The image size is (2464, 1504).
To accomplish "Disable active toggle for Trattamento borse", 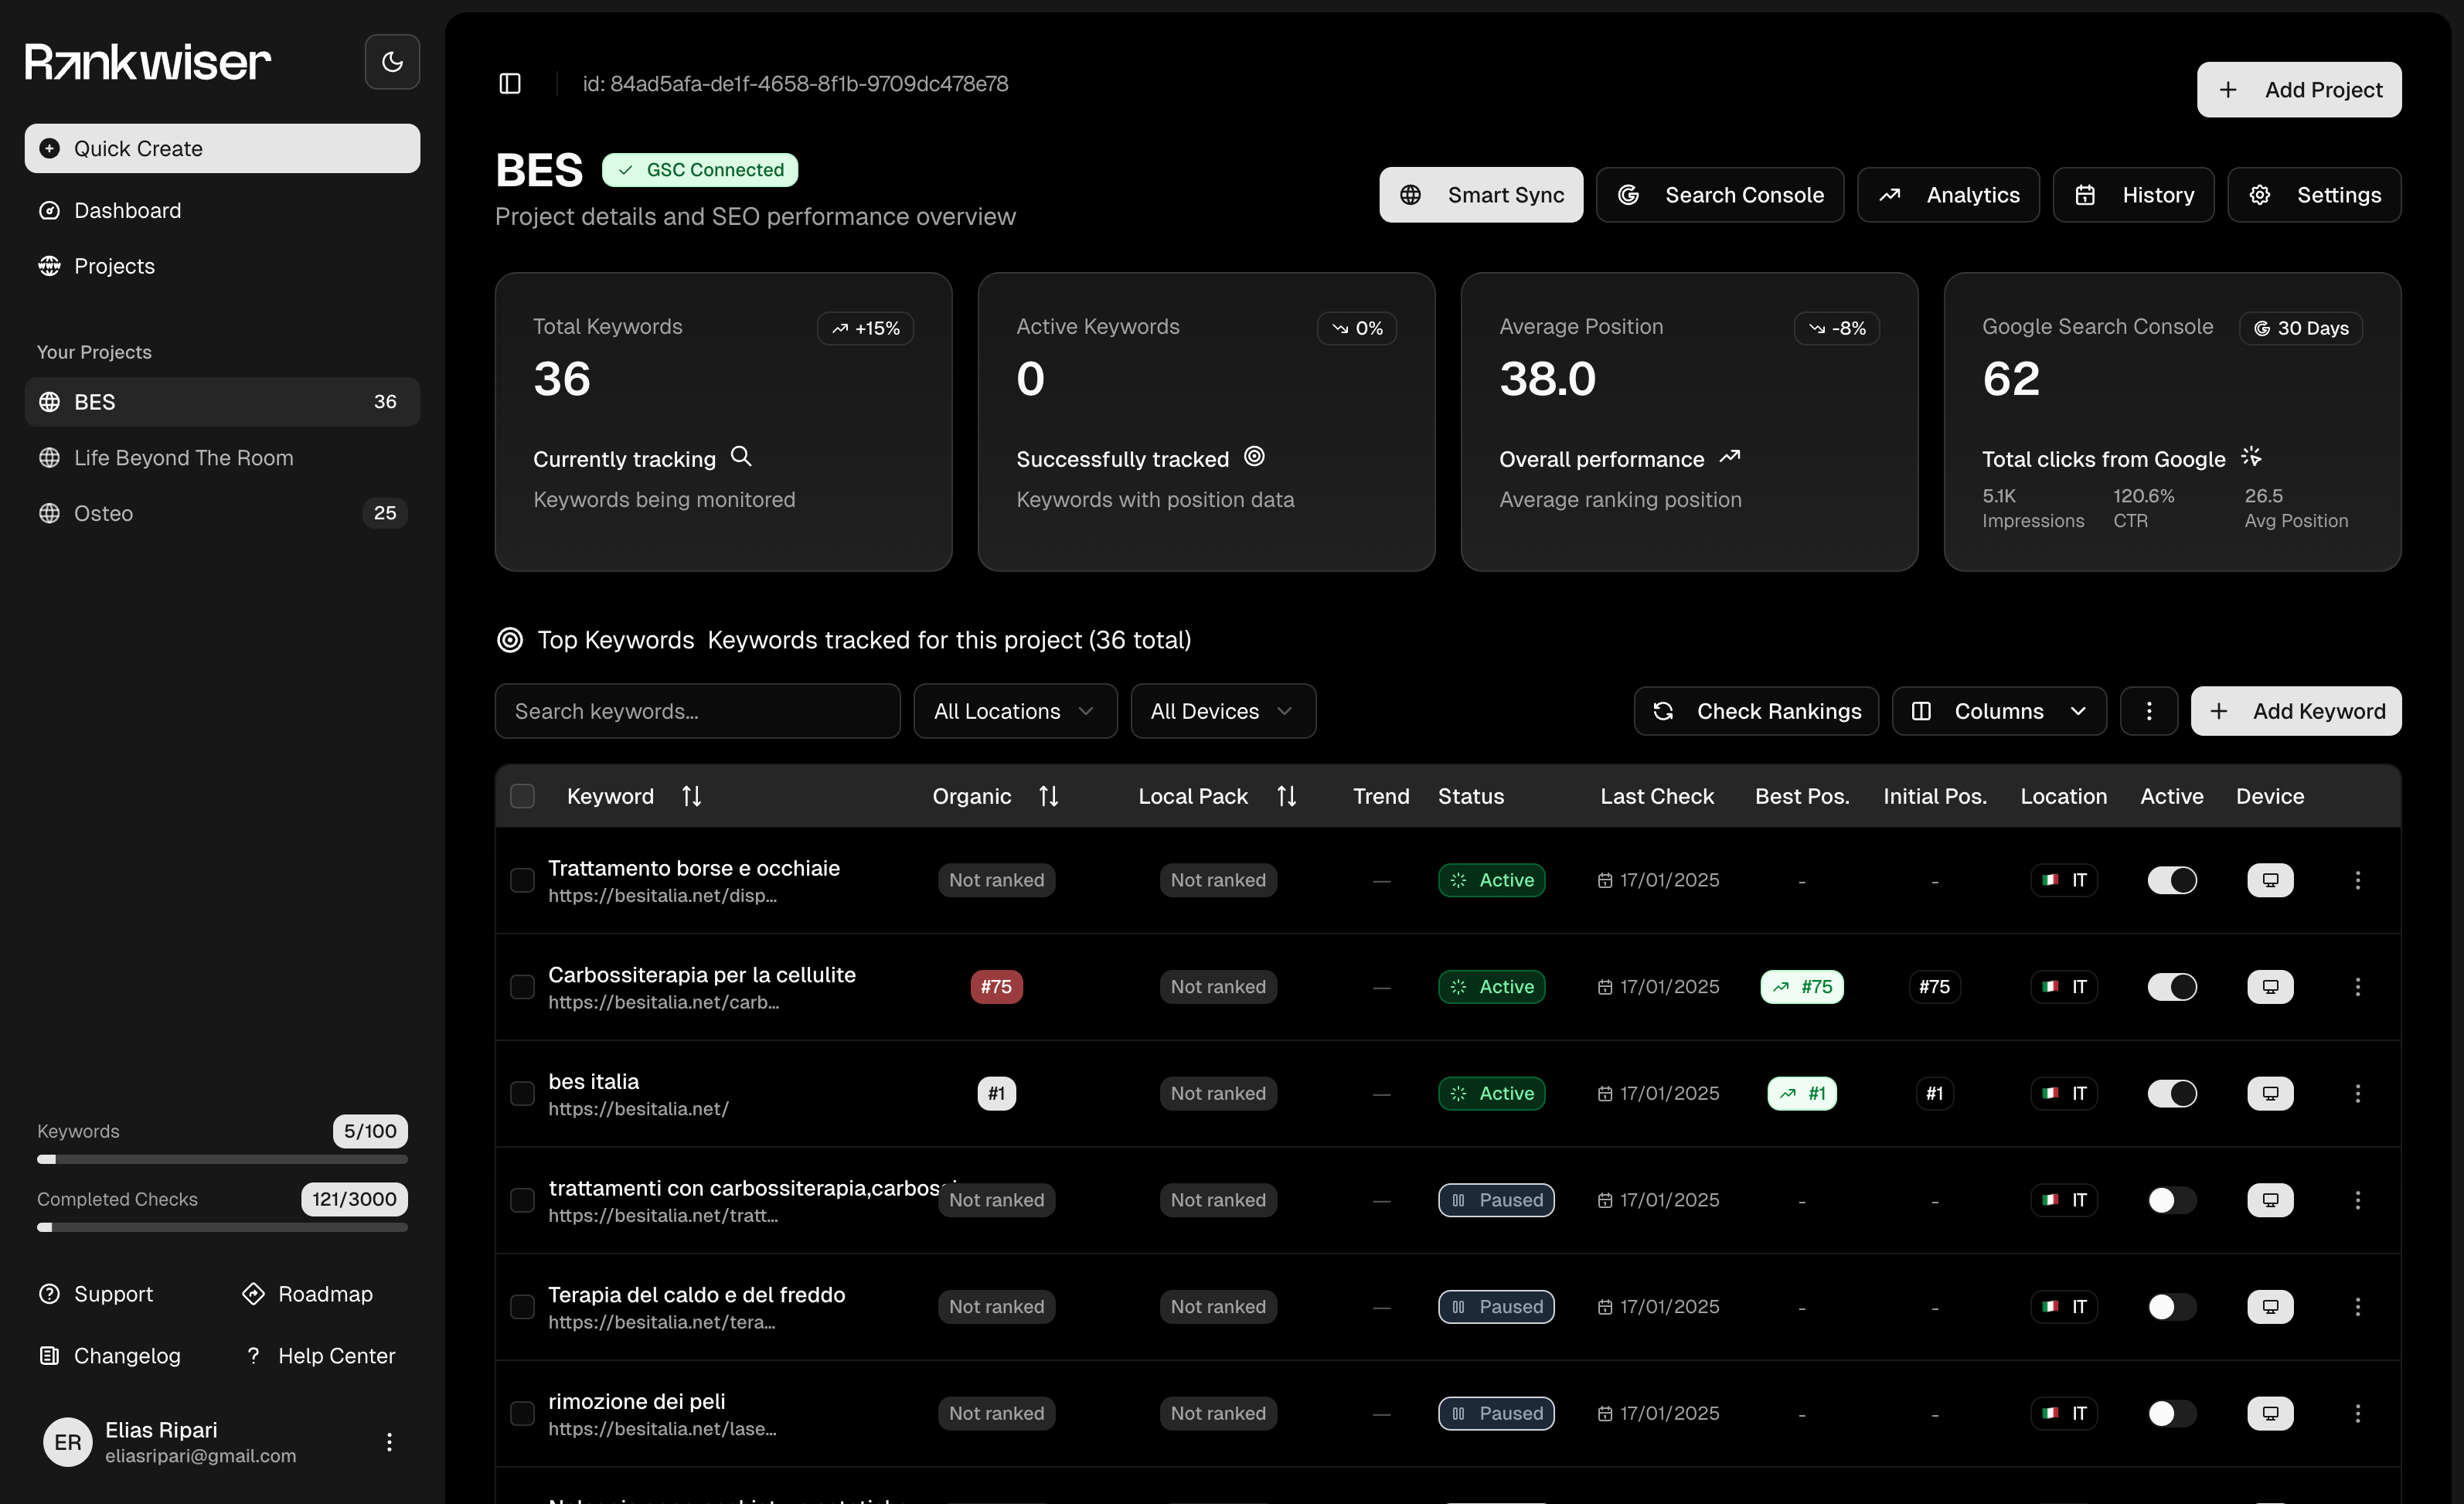I will [x=2171, y=880].
